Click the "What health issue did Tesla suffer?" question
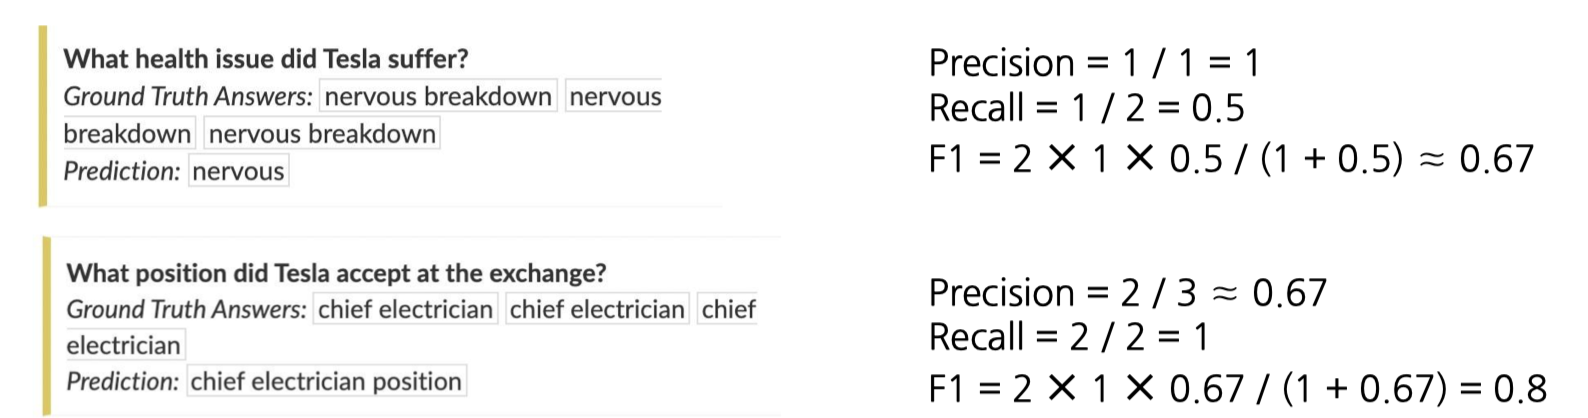This screenshot has height=418, width=1588. [266, 59]
